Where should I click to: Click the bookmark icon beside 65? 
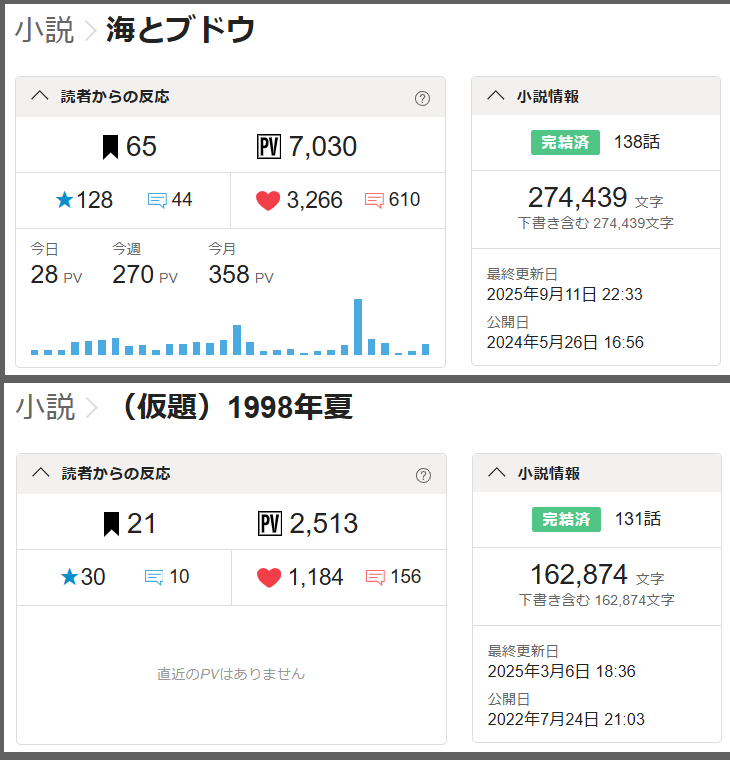pyautogui.click(x=110, y=147)
